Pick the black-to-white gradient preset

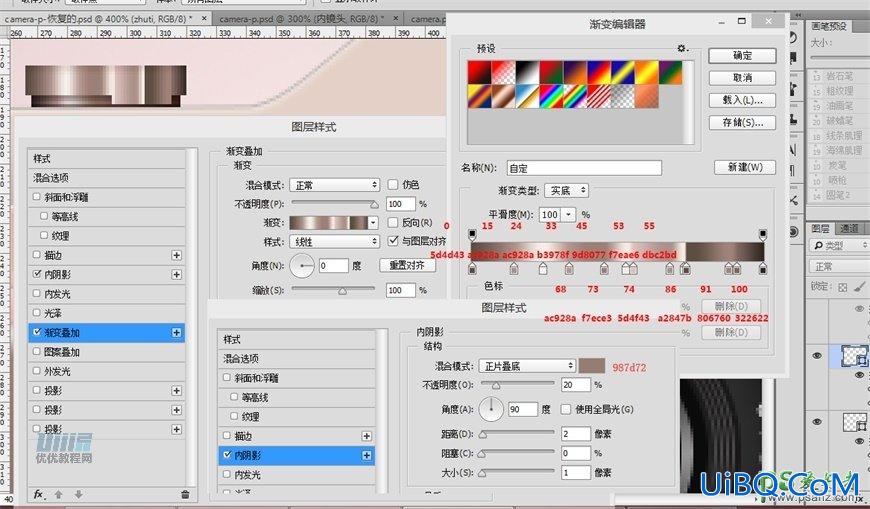[x=528, y=72]
